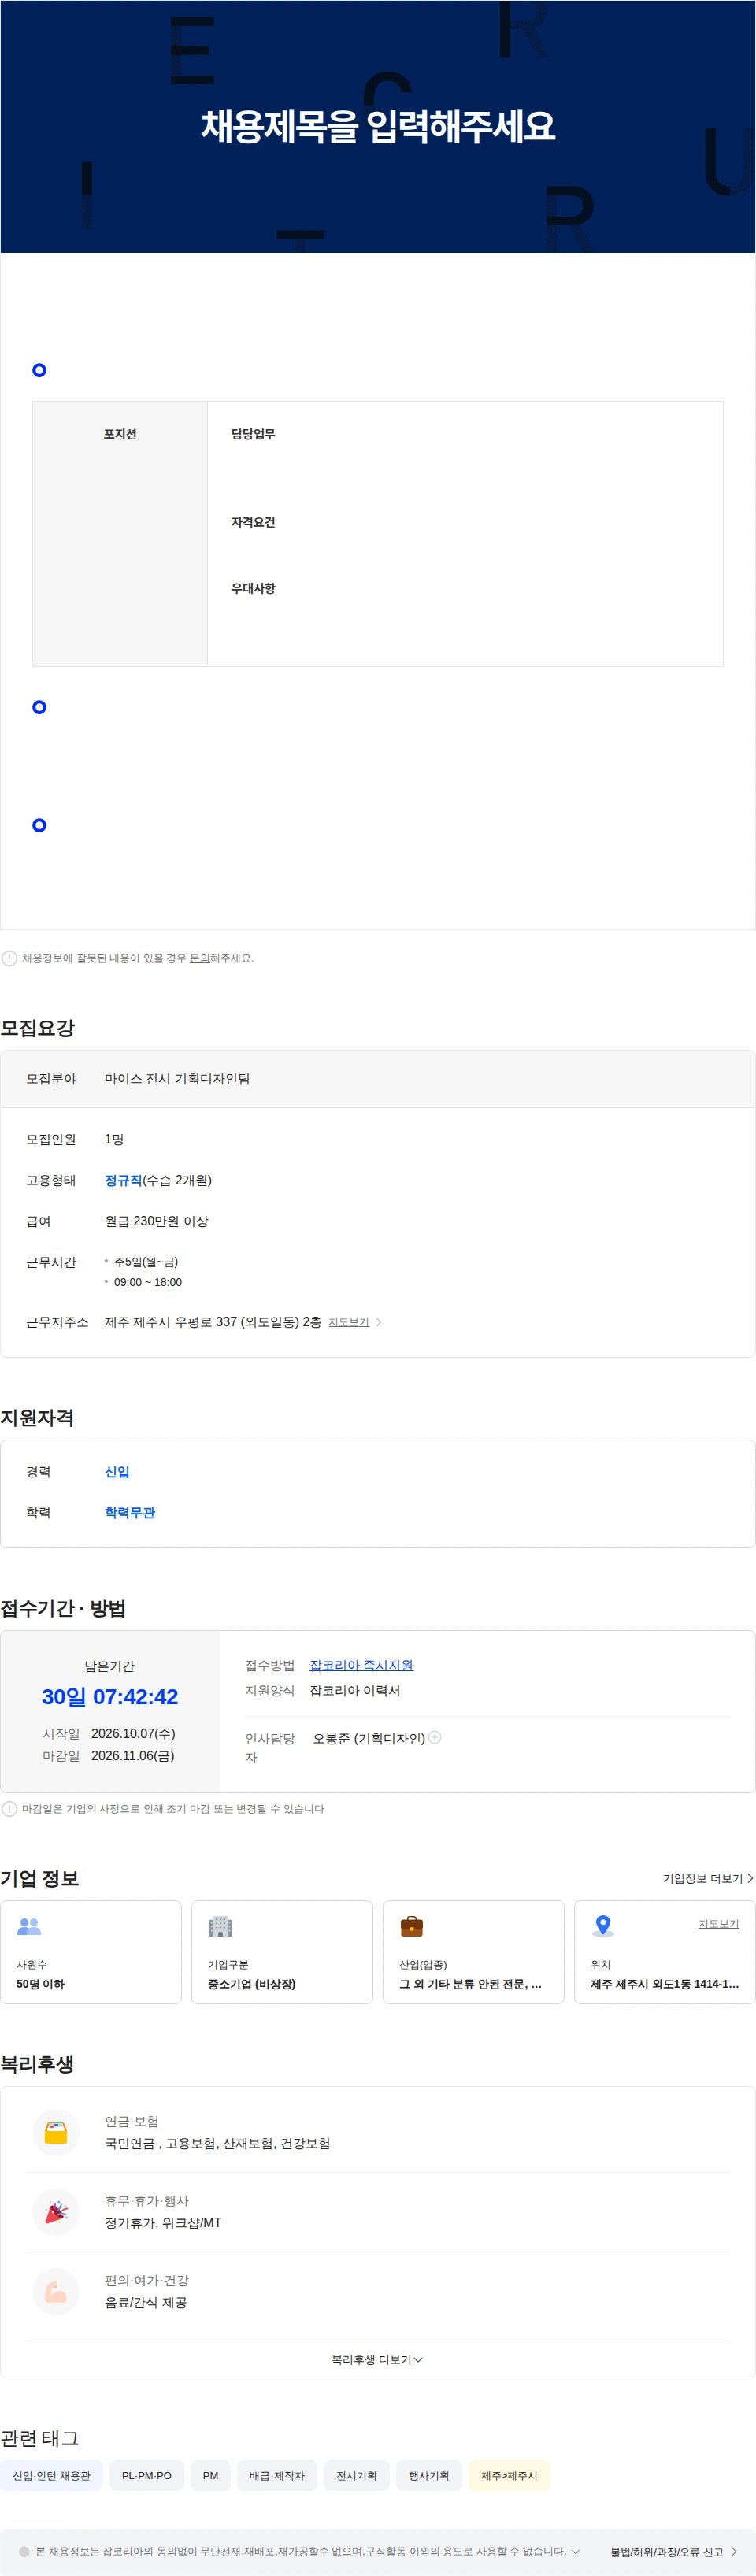The height and width of the screenshot is (2576, 756).
Task: Click the pension and insurance wallet icon
Action: (x=56, y=2131)
